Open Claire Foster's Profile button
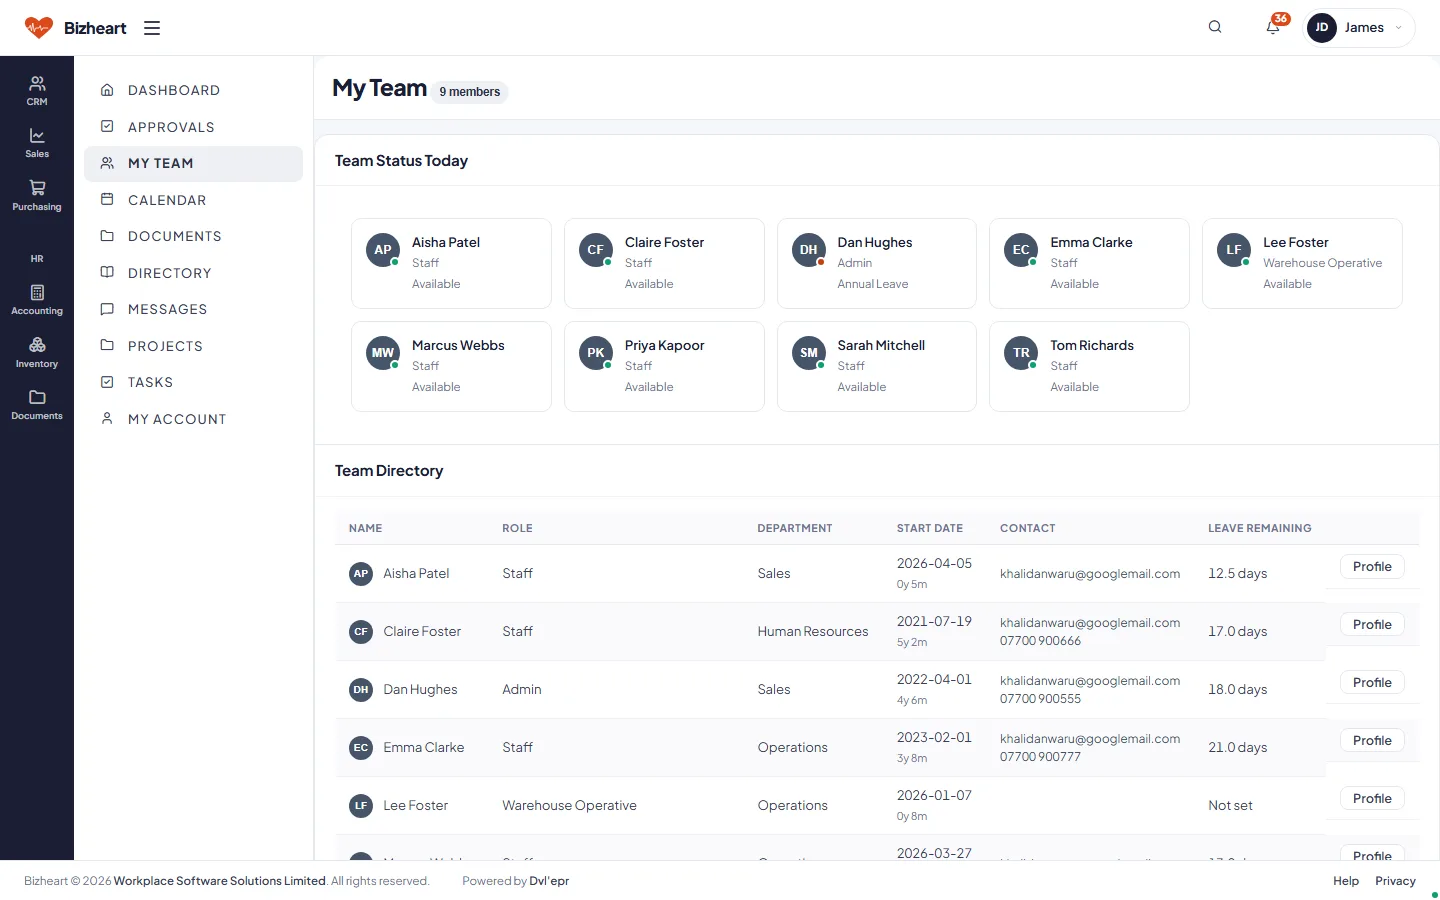 coord(1372,624)
